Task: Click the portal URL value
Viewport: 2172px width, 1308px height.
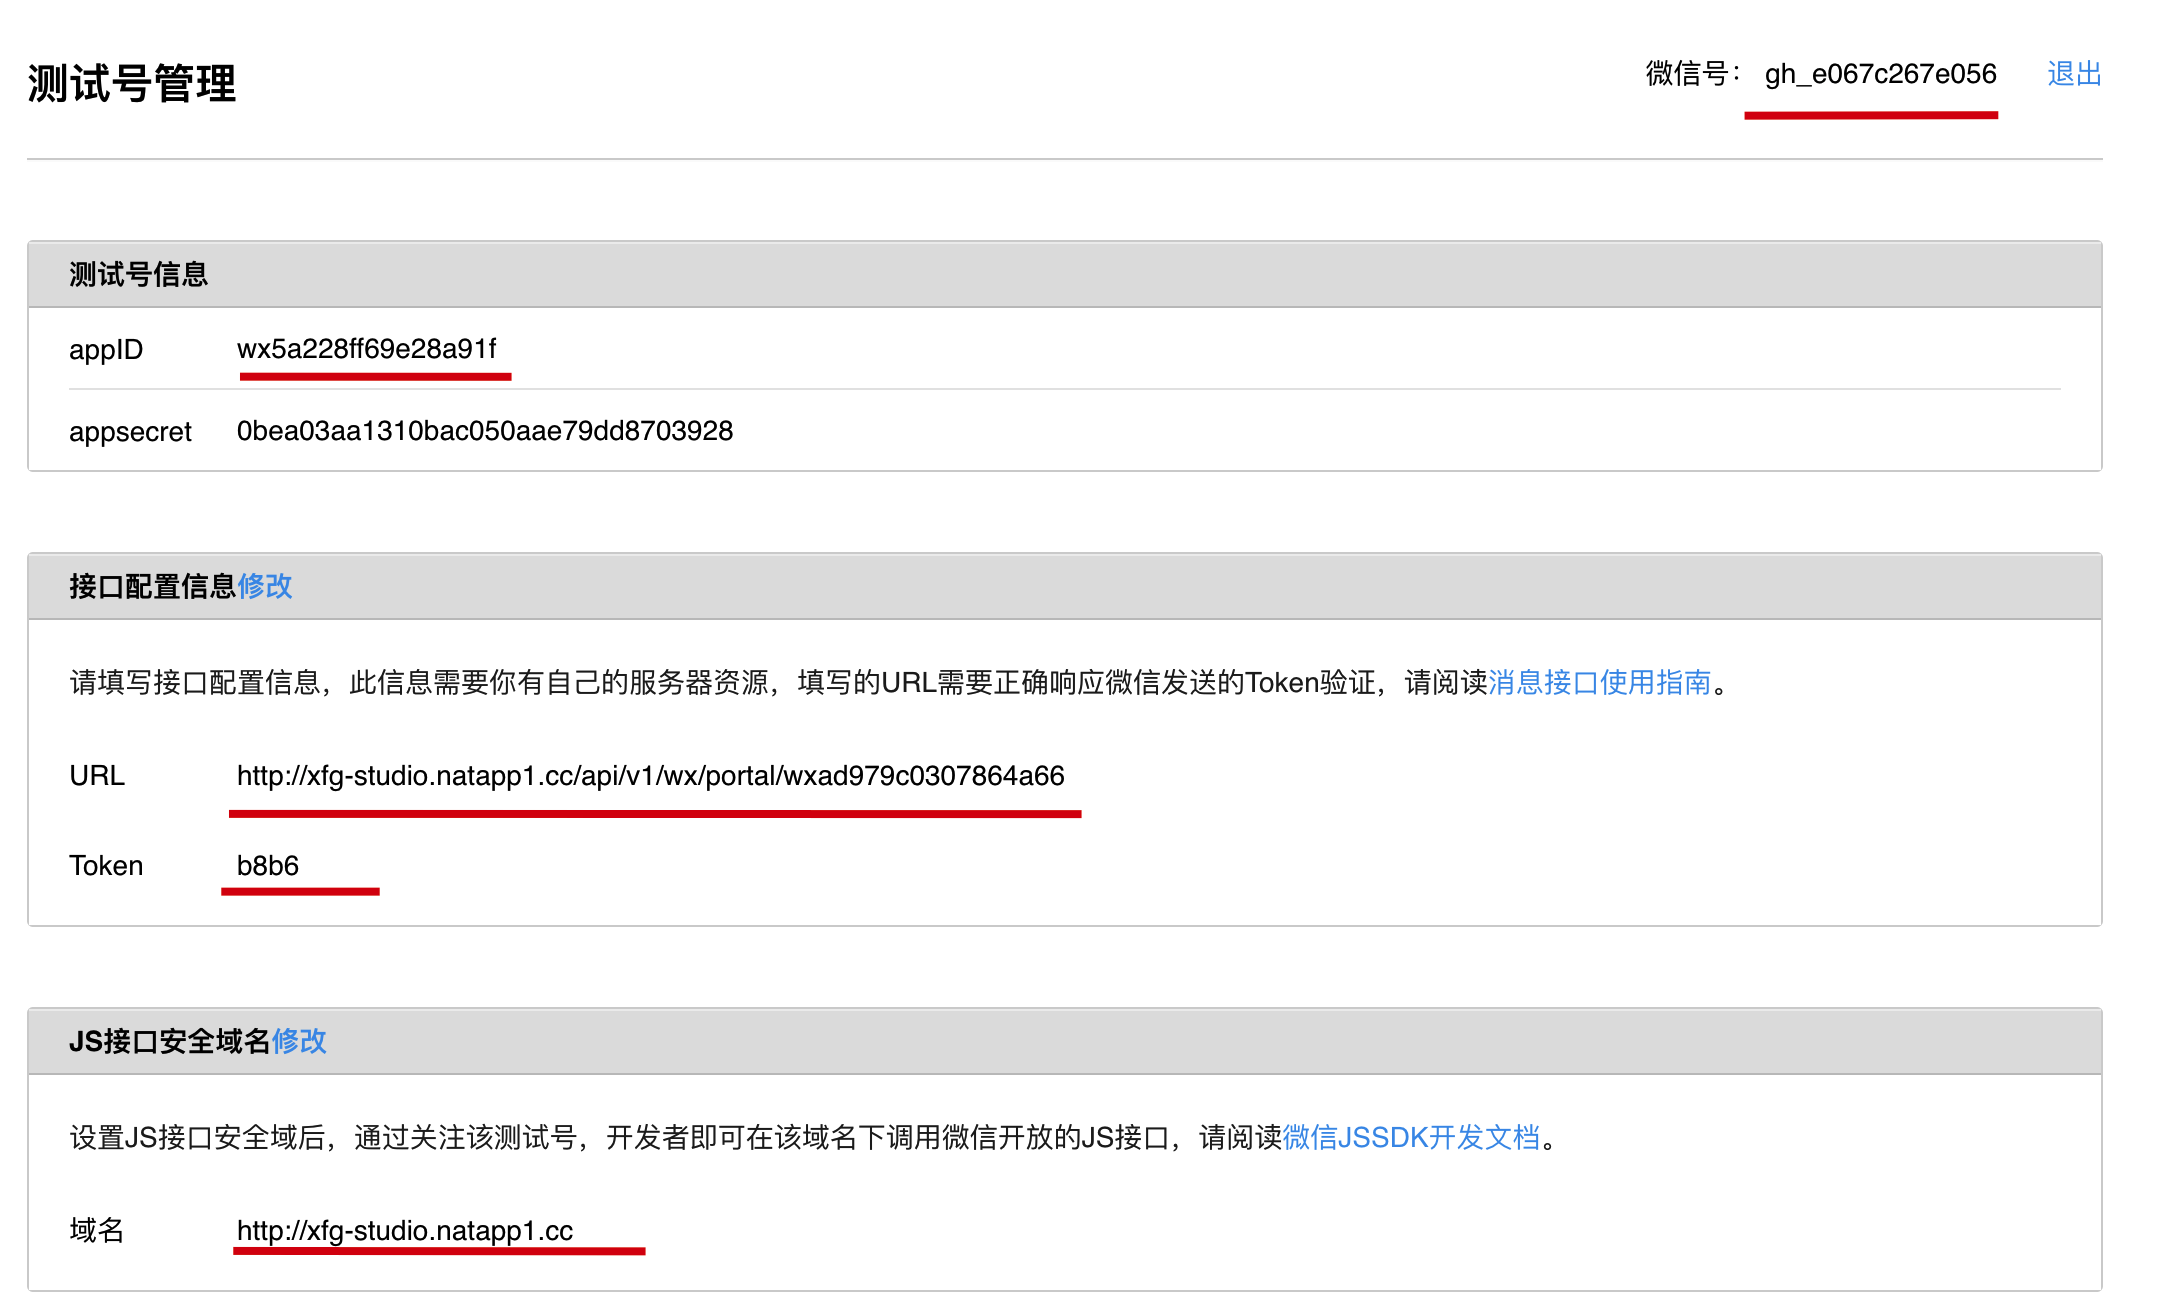Action: pyautogui.click(x=650, y=776)
